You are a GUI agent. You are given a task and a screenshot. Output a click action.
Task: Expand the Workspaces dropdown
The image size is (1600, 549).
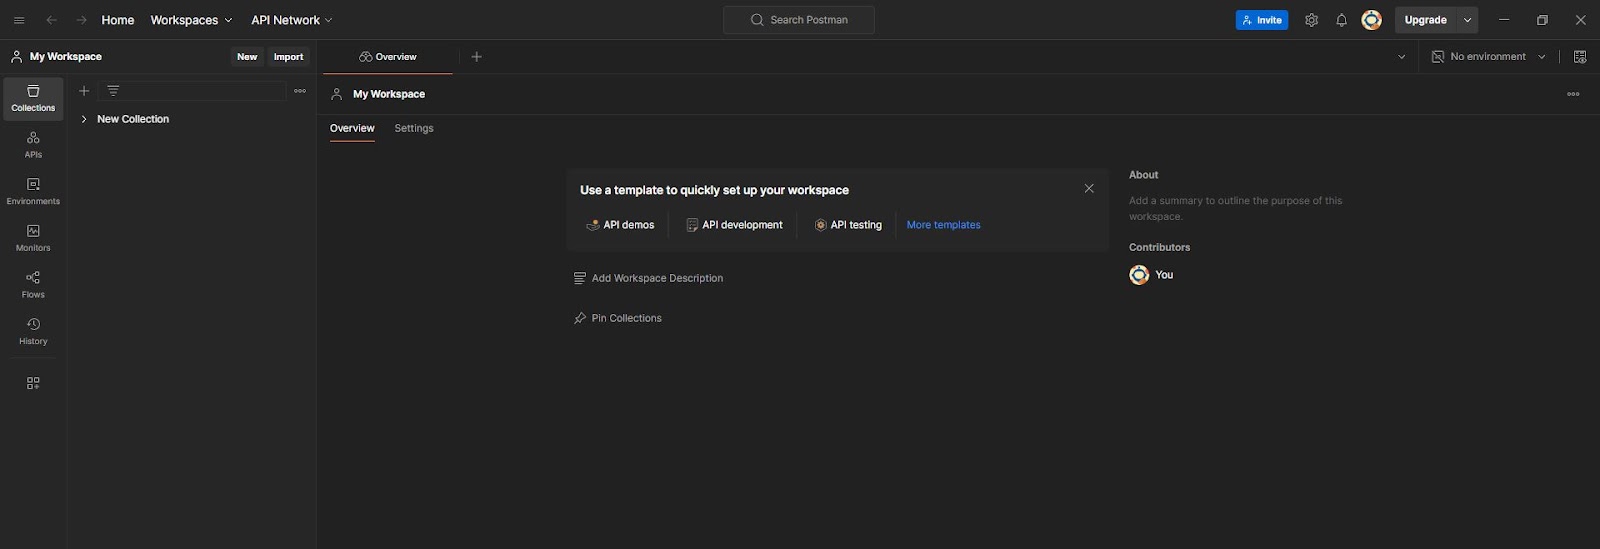(191, 20)
